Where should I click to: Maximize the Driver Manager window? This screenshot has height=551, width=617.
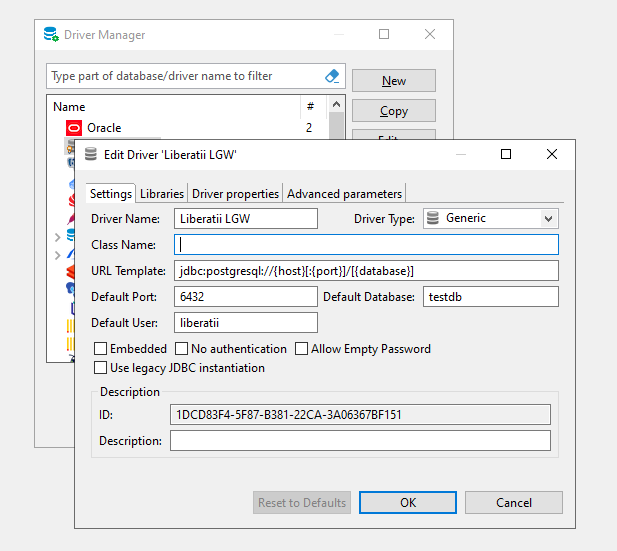(384, 34)
